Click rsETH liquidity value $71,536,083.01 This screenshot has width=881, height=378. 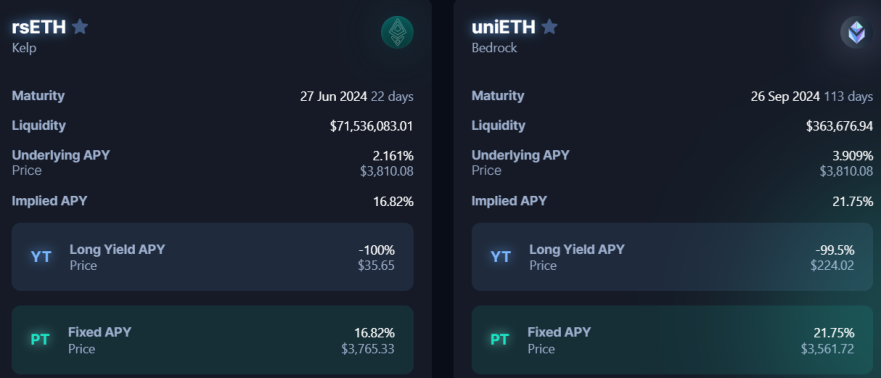pyautogui.click(x=371, y=126)
